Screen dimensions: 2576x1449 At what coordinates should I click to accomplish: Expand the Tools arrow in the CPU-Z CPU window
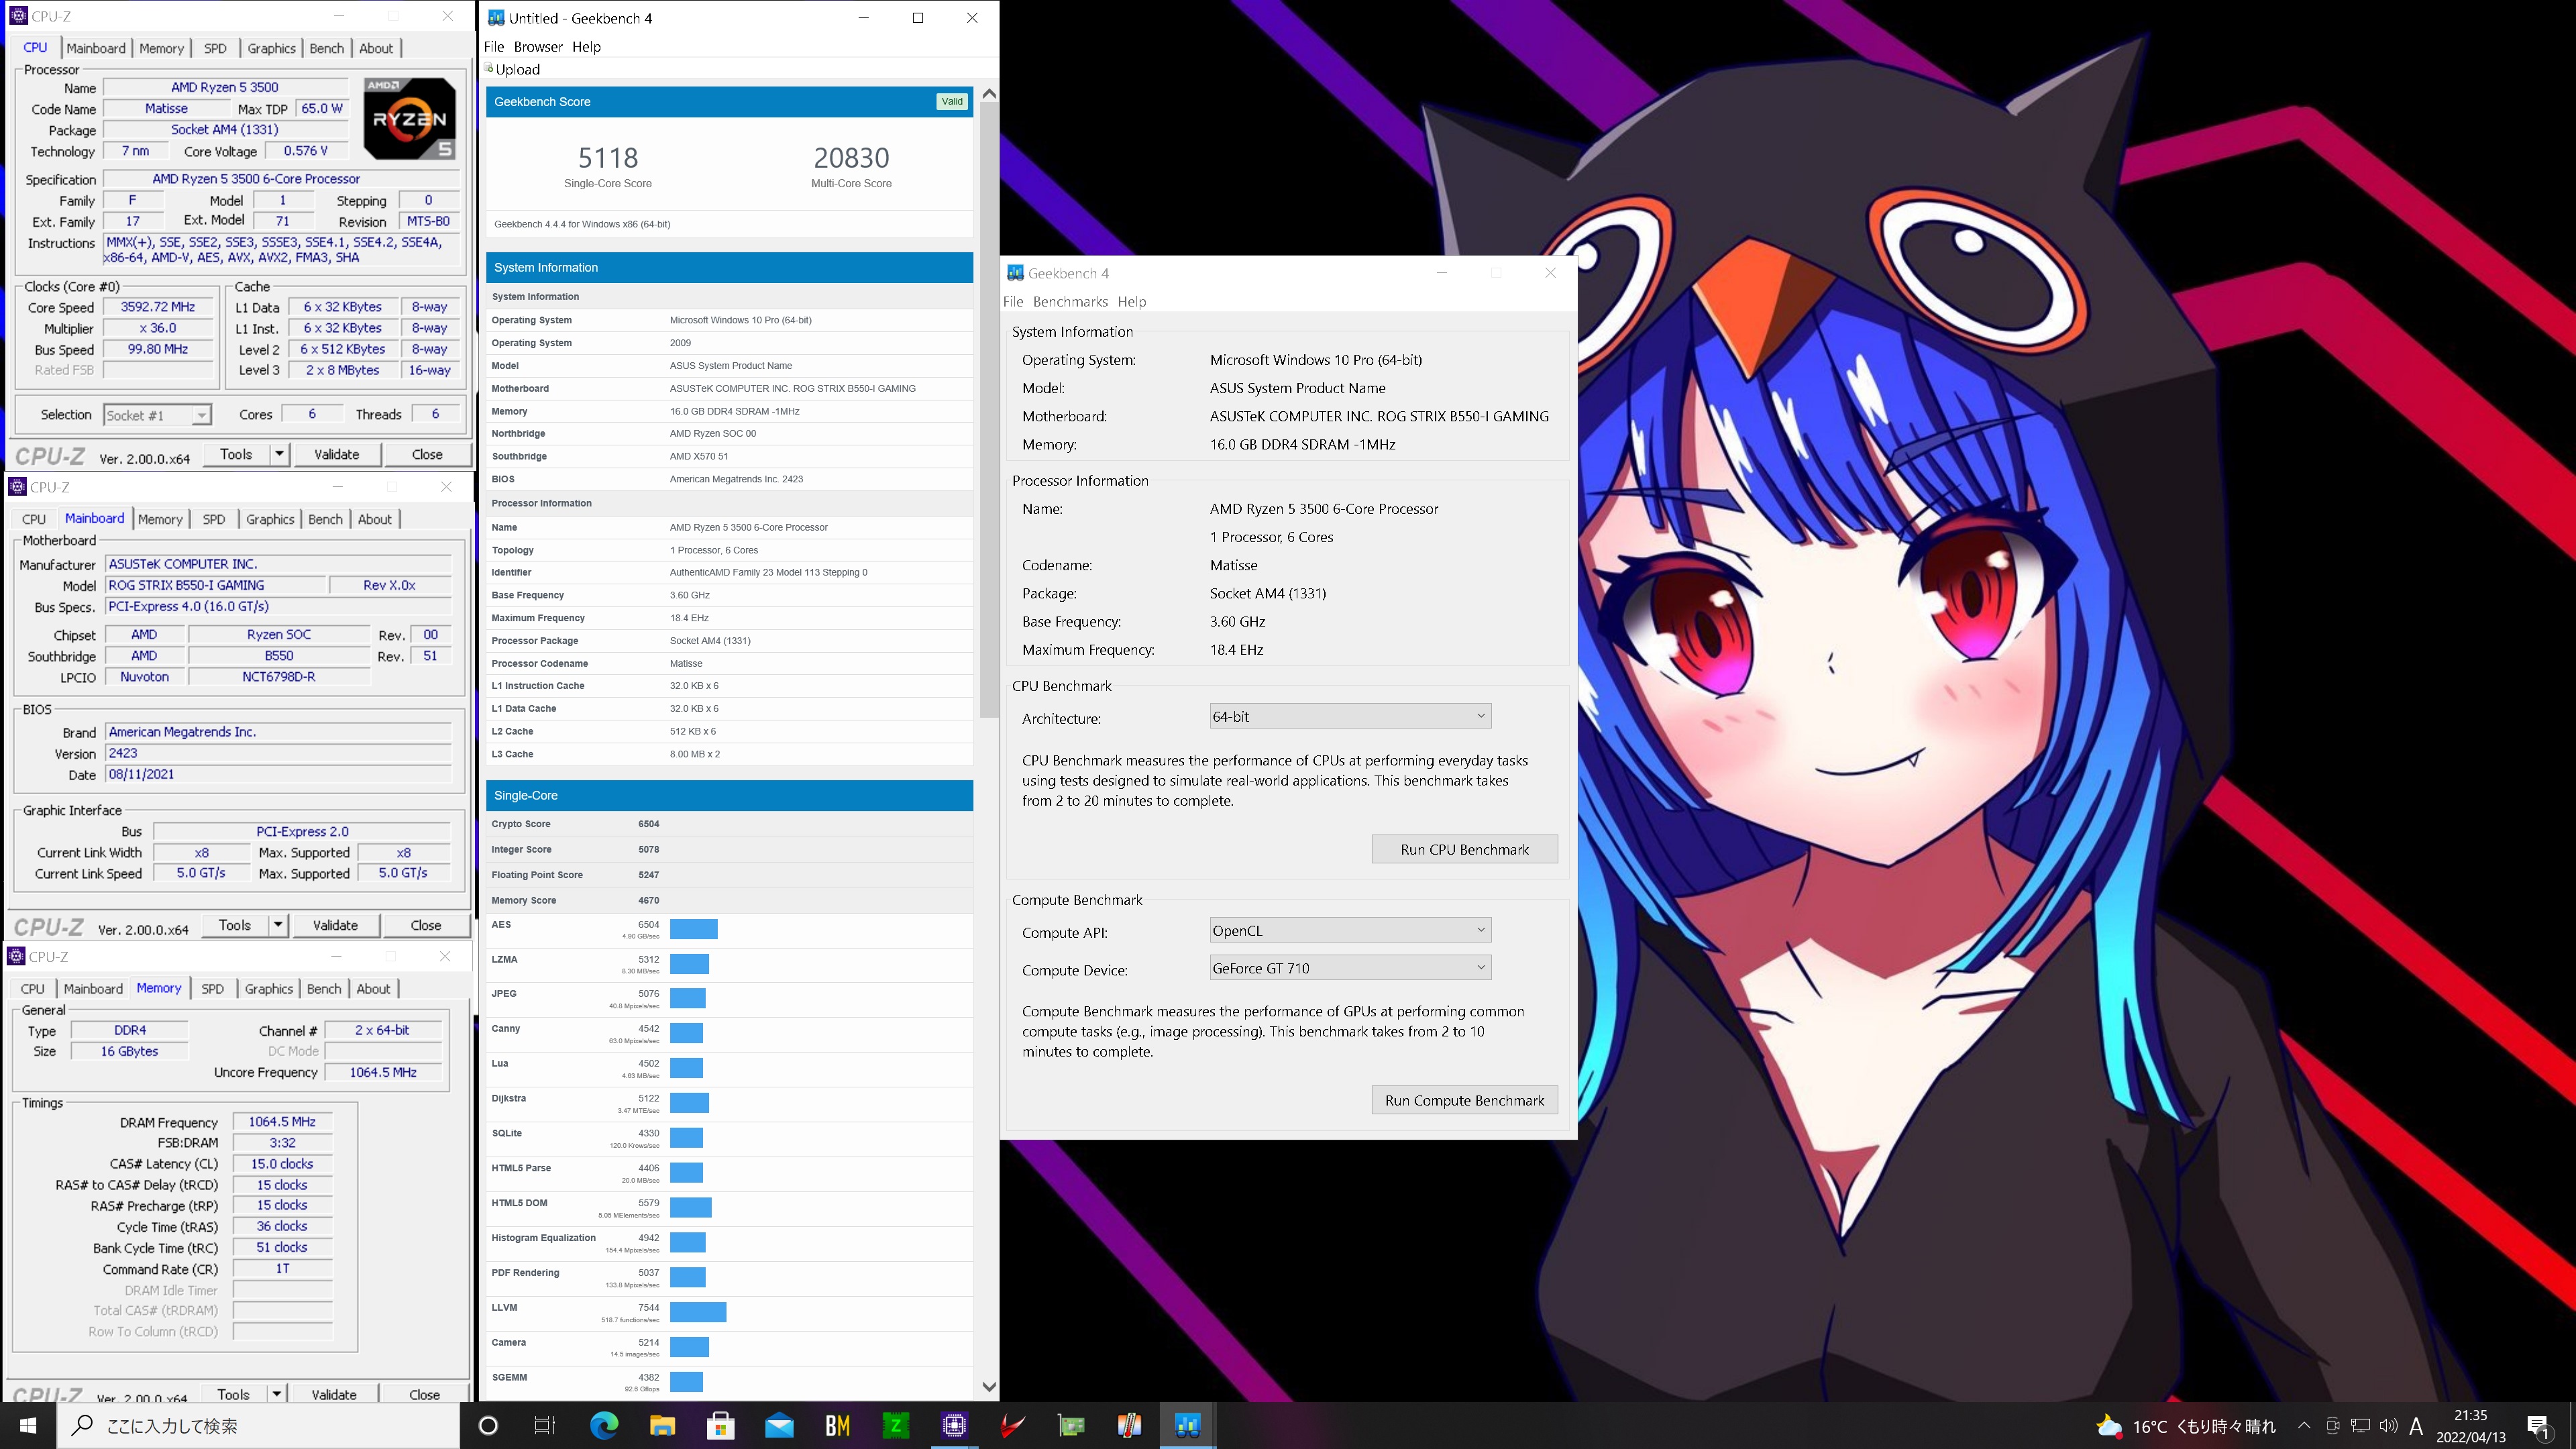click(279, 454)
